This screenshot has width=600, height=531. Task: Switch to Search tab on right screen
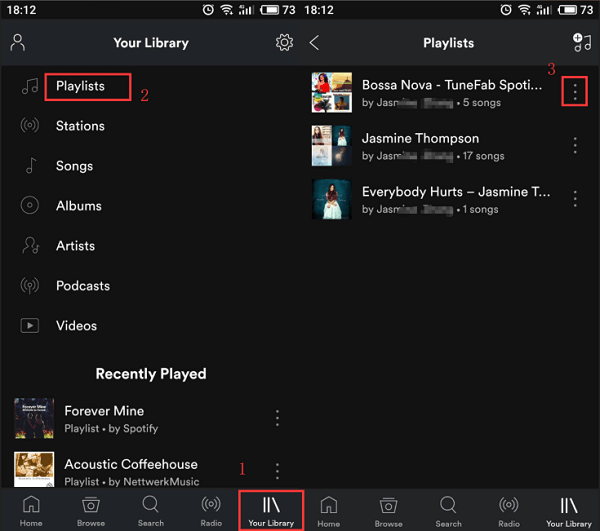[x=449, y=510]
